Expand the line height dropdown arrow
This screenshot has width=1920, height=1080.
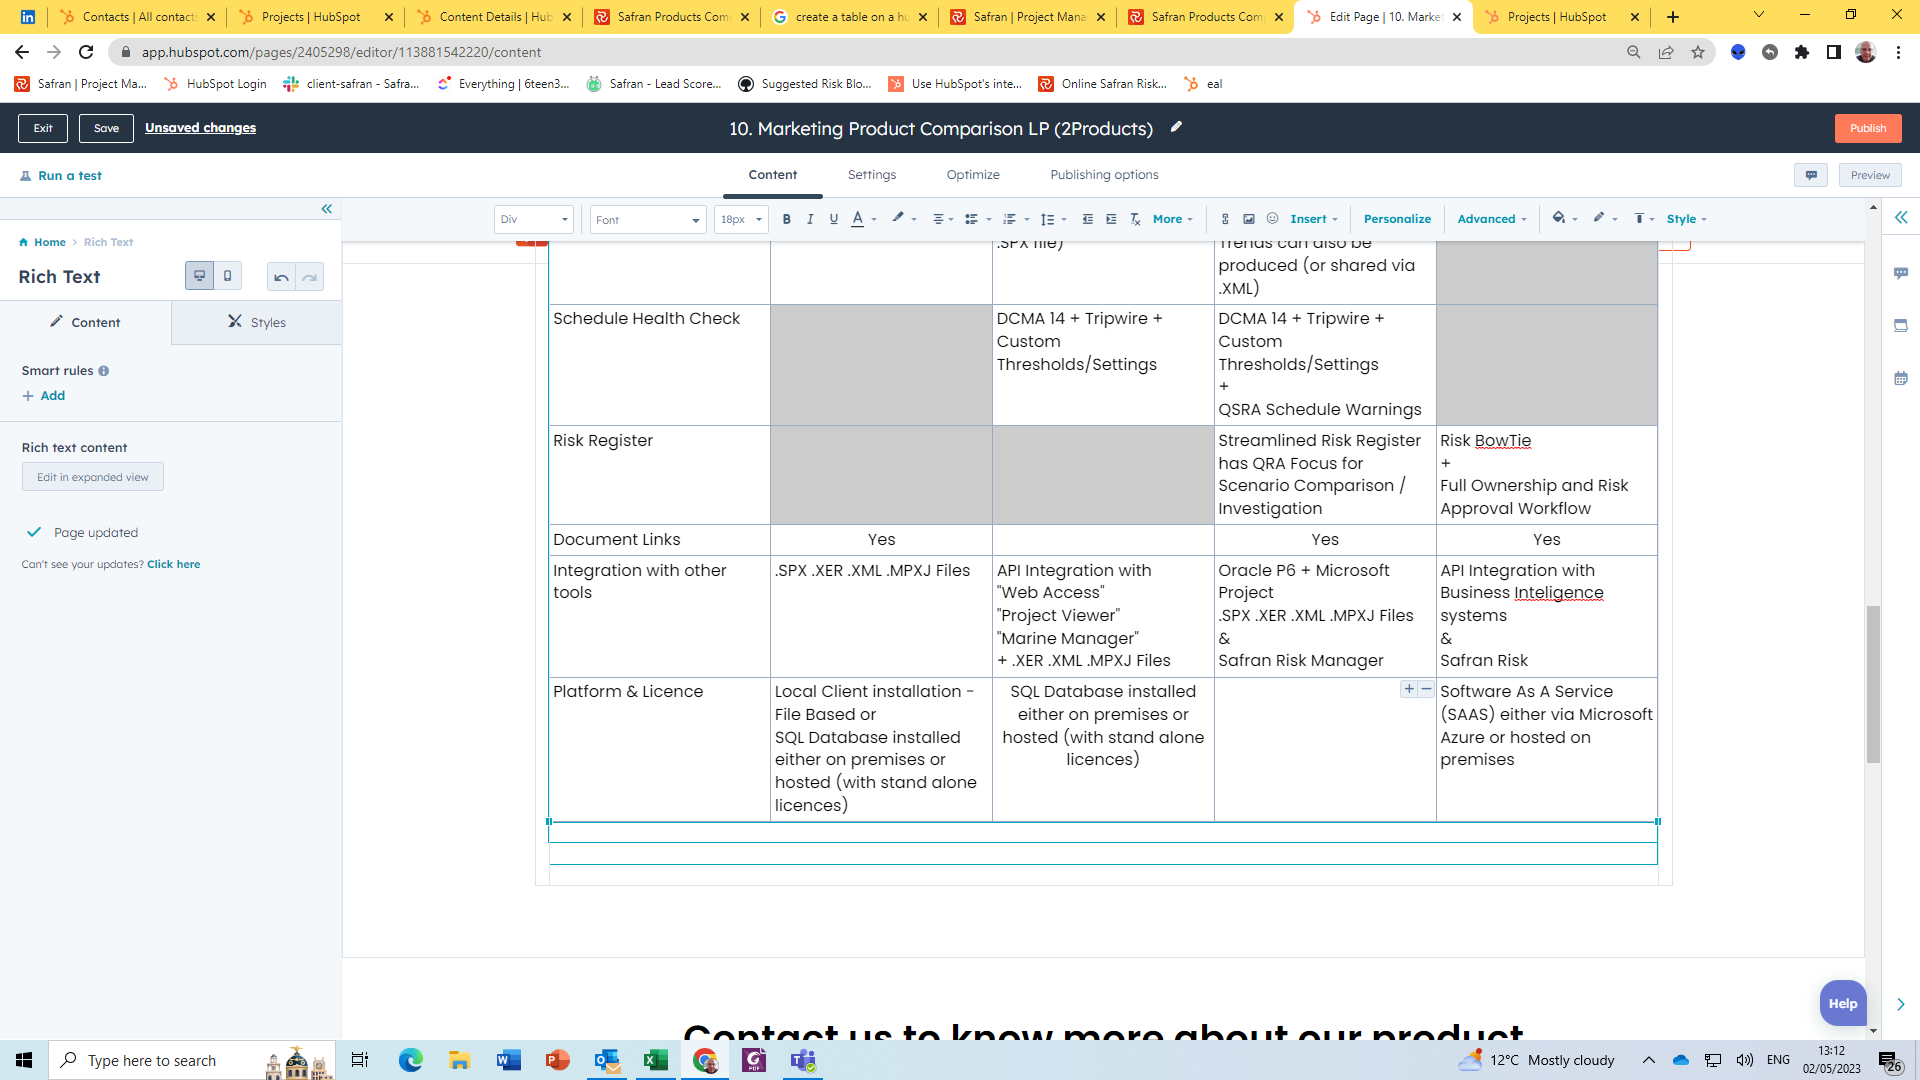pyautogui.click(x=1065, y=220)
